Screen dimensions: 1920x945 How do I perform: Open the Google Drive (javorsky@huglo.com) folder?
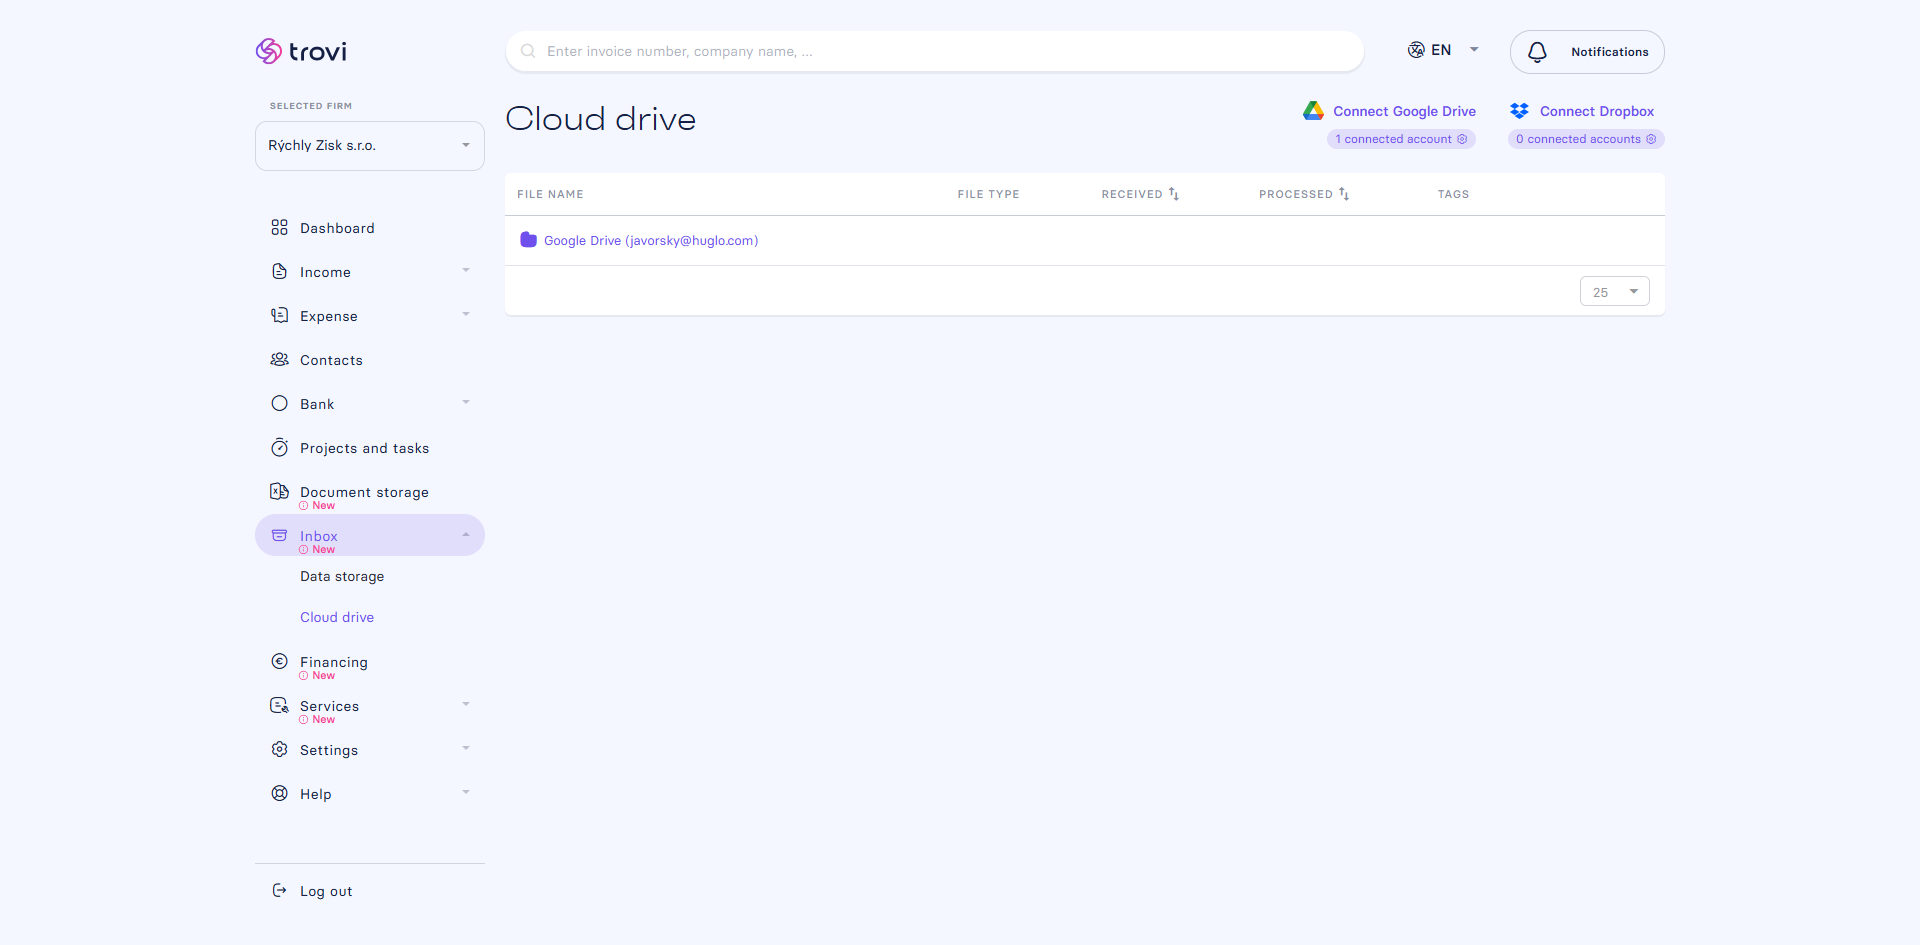[651, 241]
